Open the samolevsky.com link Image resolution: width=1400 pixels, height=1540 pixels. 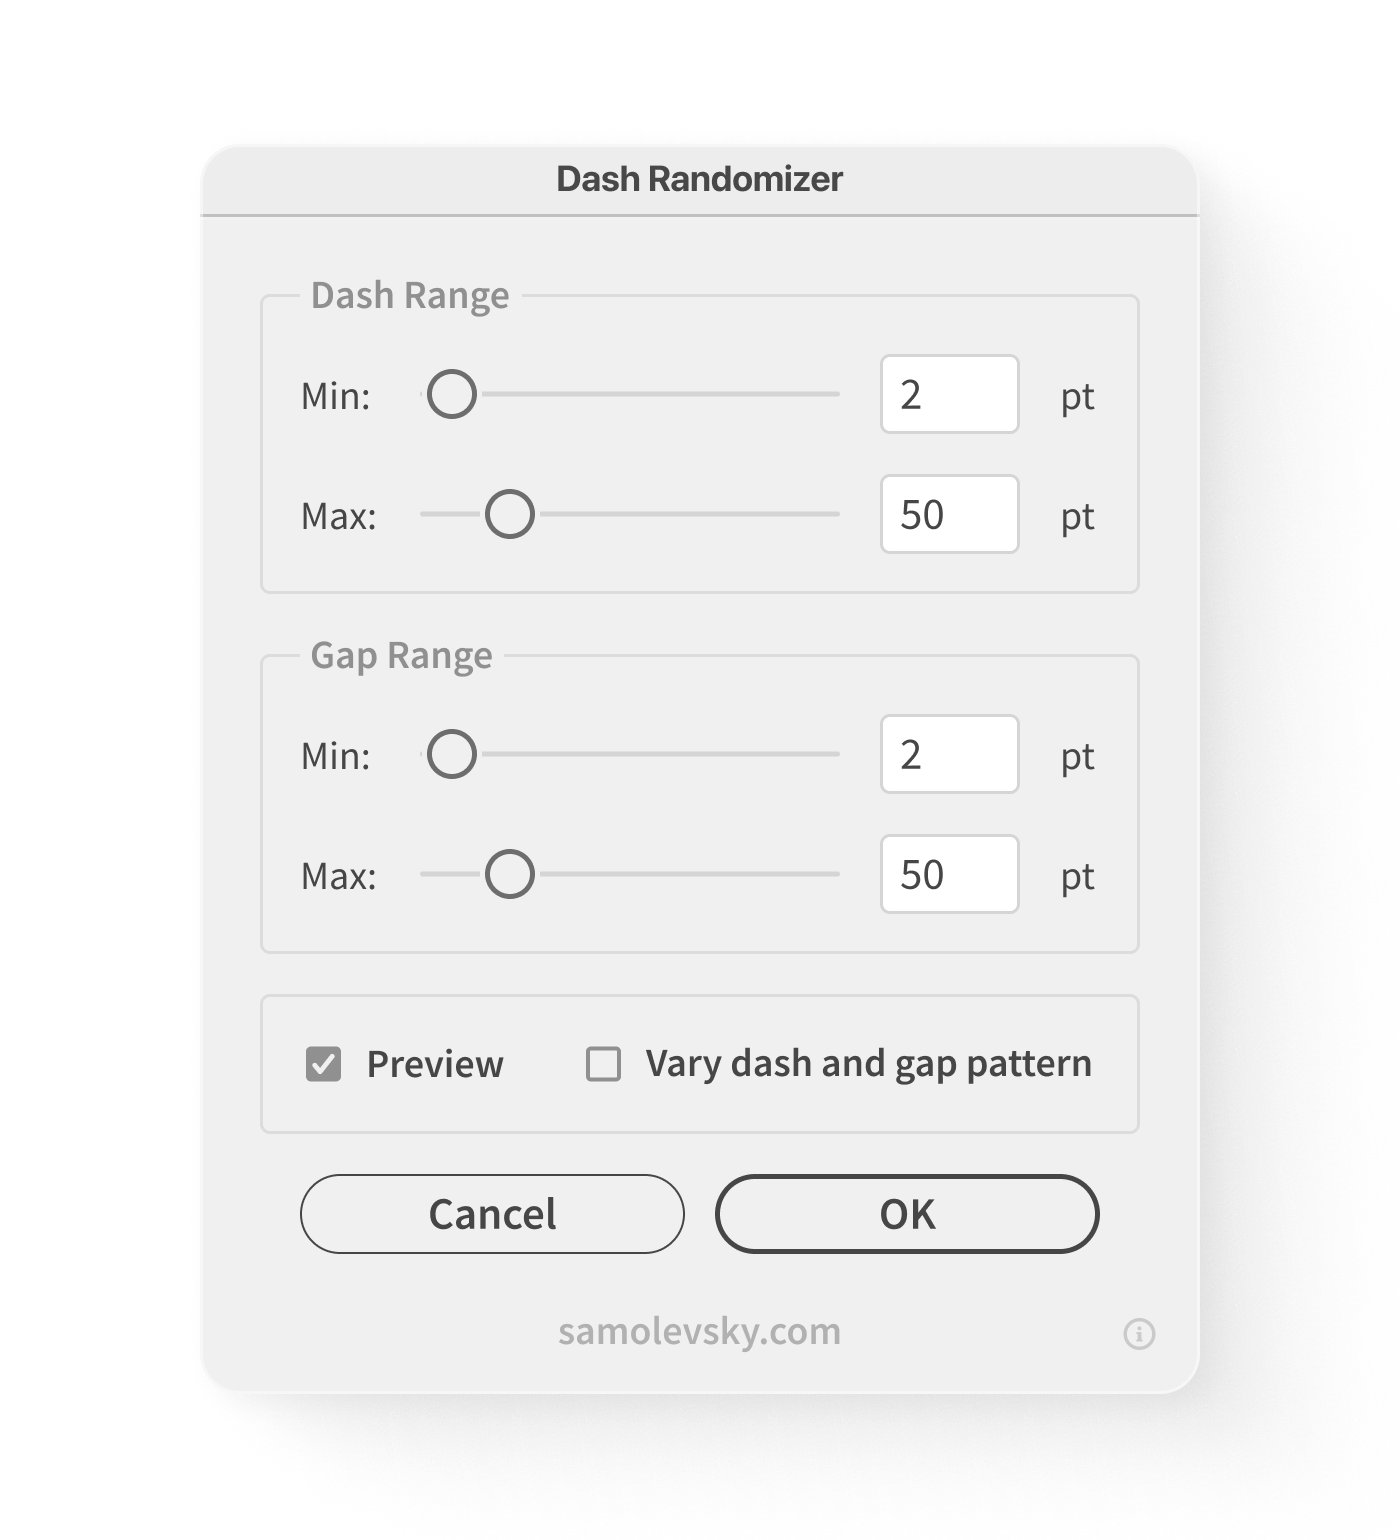699,1331
